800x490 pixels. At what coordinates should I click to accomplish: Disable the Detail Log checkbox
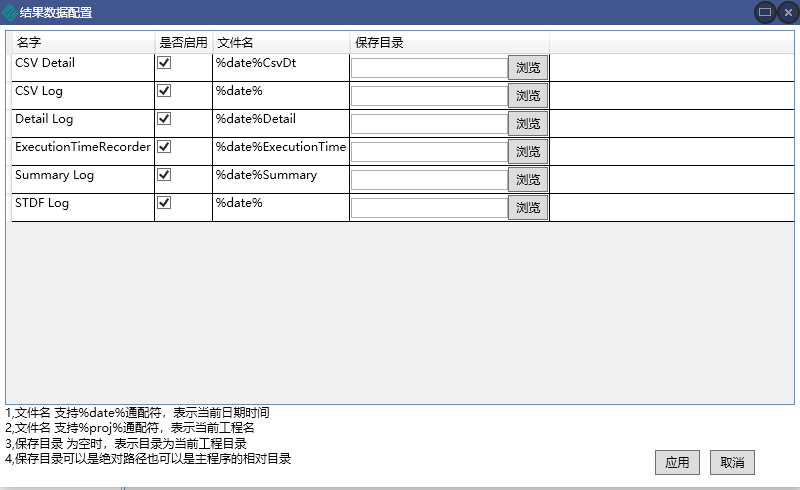[164, 119]
